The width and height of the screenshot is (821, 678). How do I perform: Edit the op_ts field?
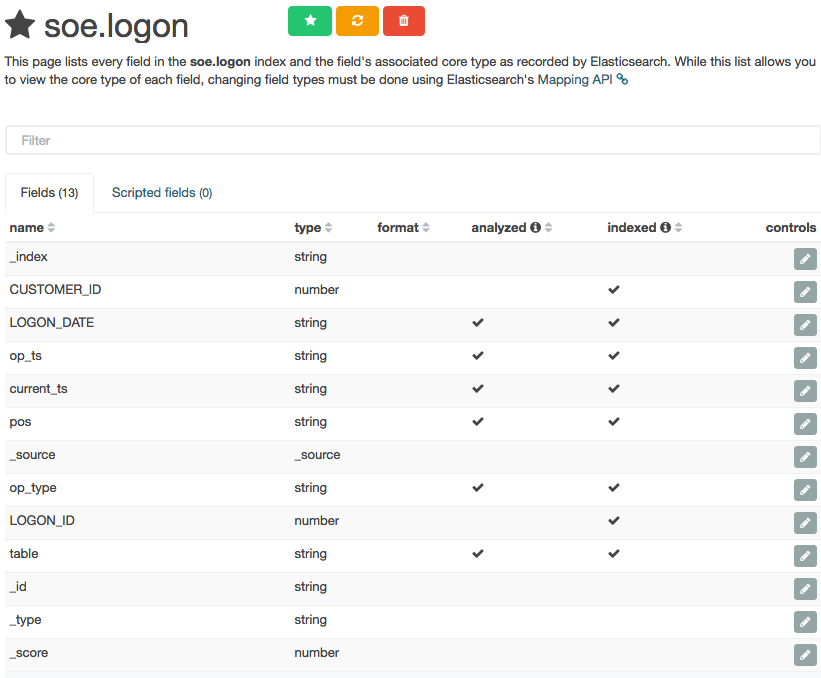(x=804, y=358)
